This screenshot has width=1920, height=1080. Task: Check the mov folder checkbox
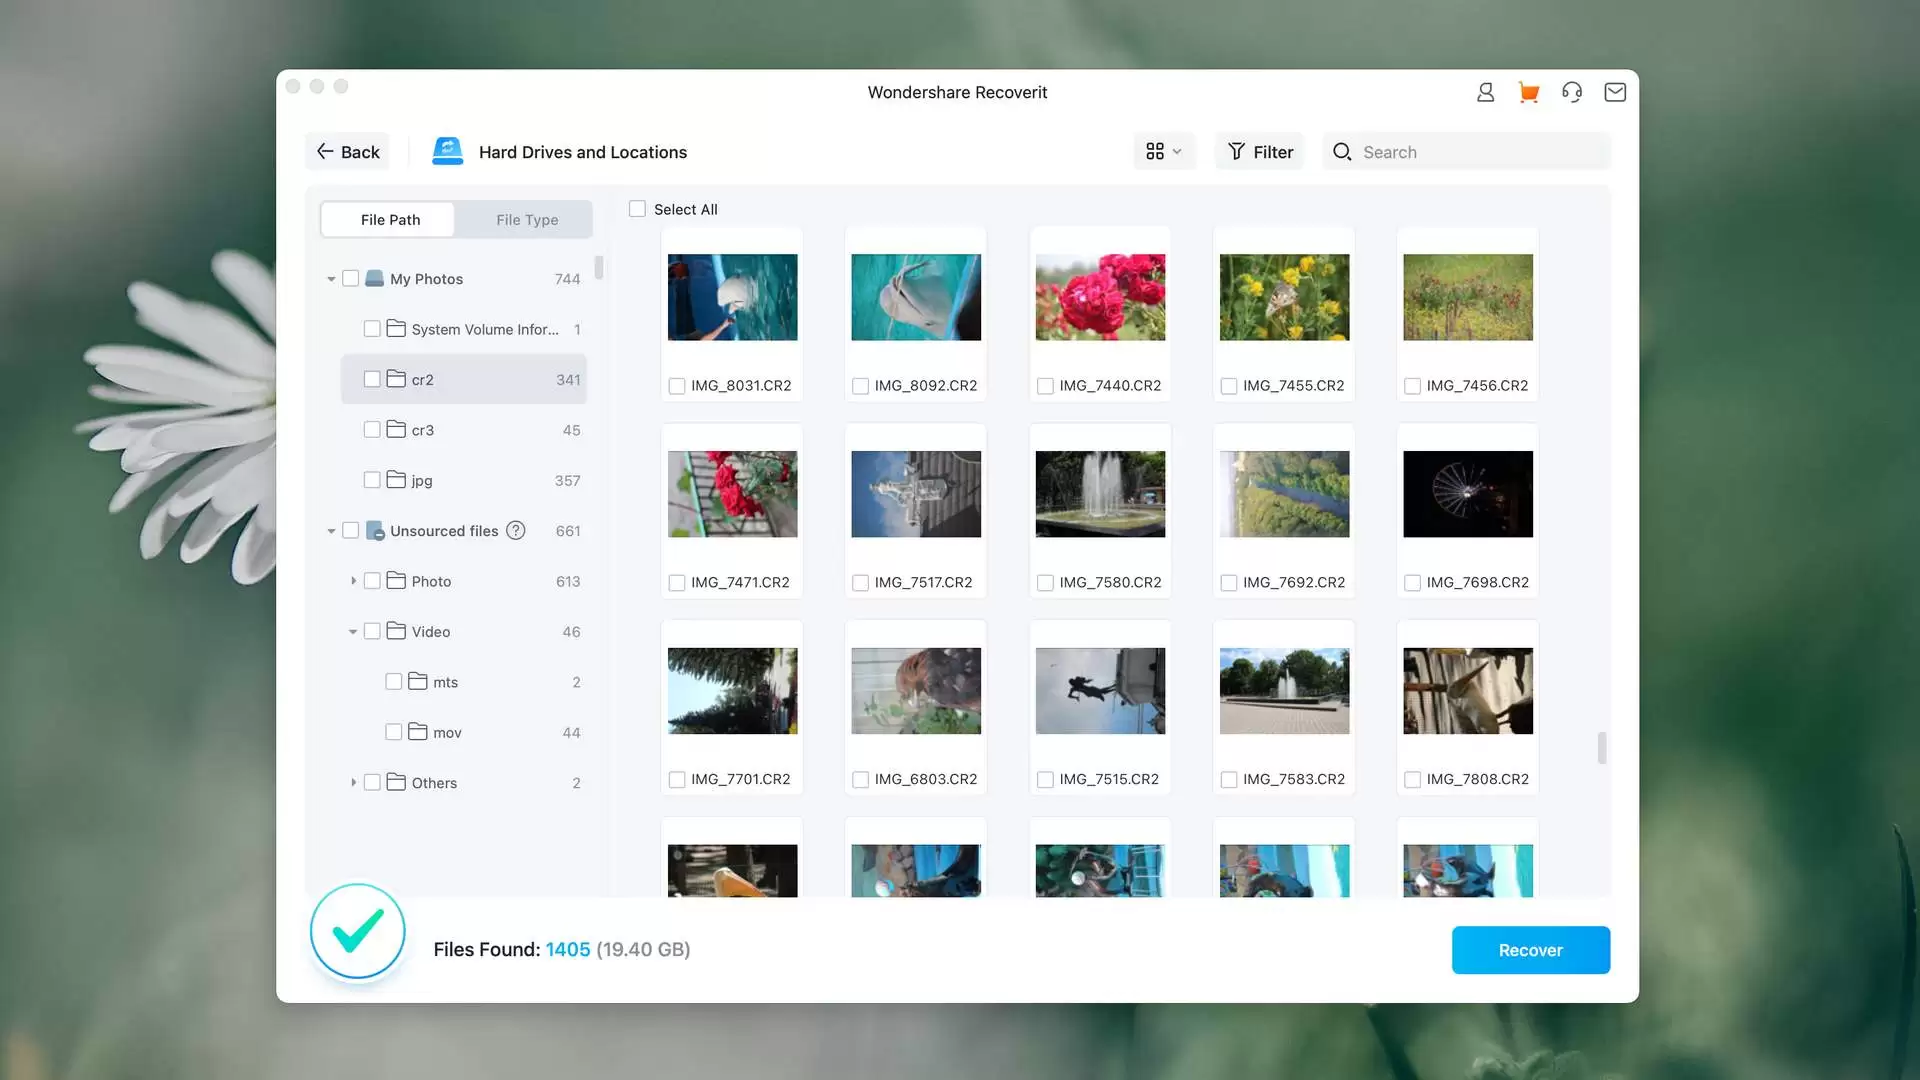pyautogui.click(x=393, y=732)
